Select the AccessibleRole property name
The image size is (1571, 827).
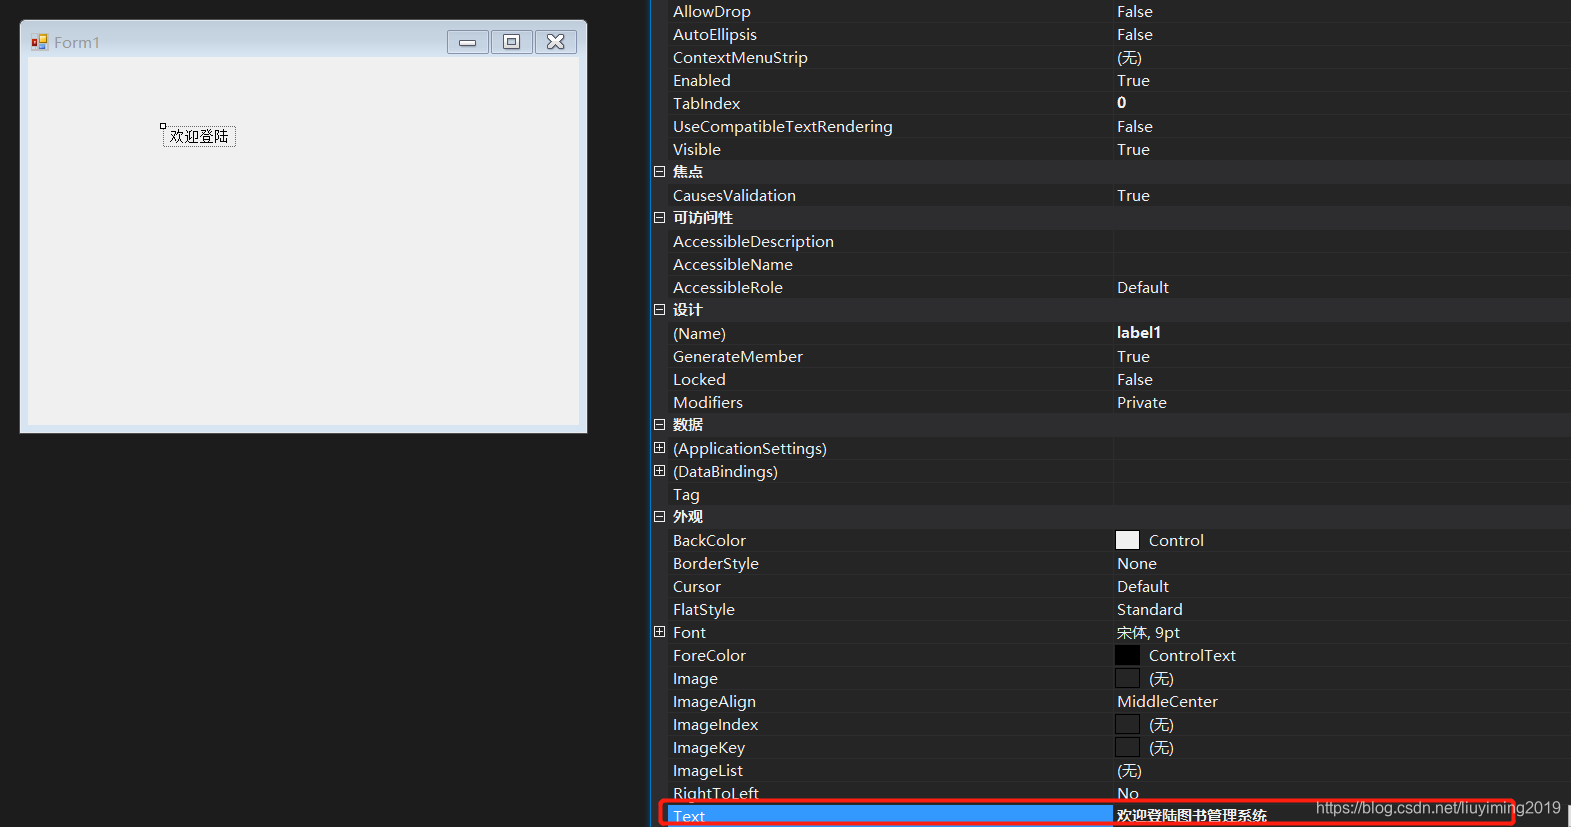(x=728, y=287)
